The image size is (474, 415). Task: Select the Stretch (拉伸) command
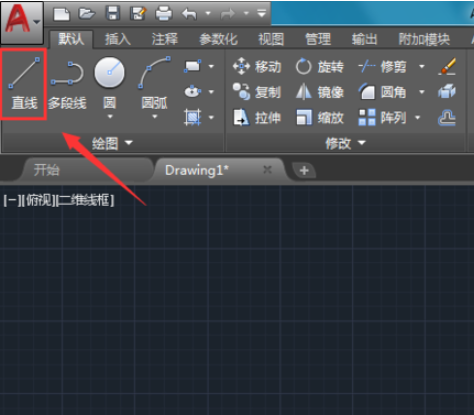(x=257, y=118)
